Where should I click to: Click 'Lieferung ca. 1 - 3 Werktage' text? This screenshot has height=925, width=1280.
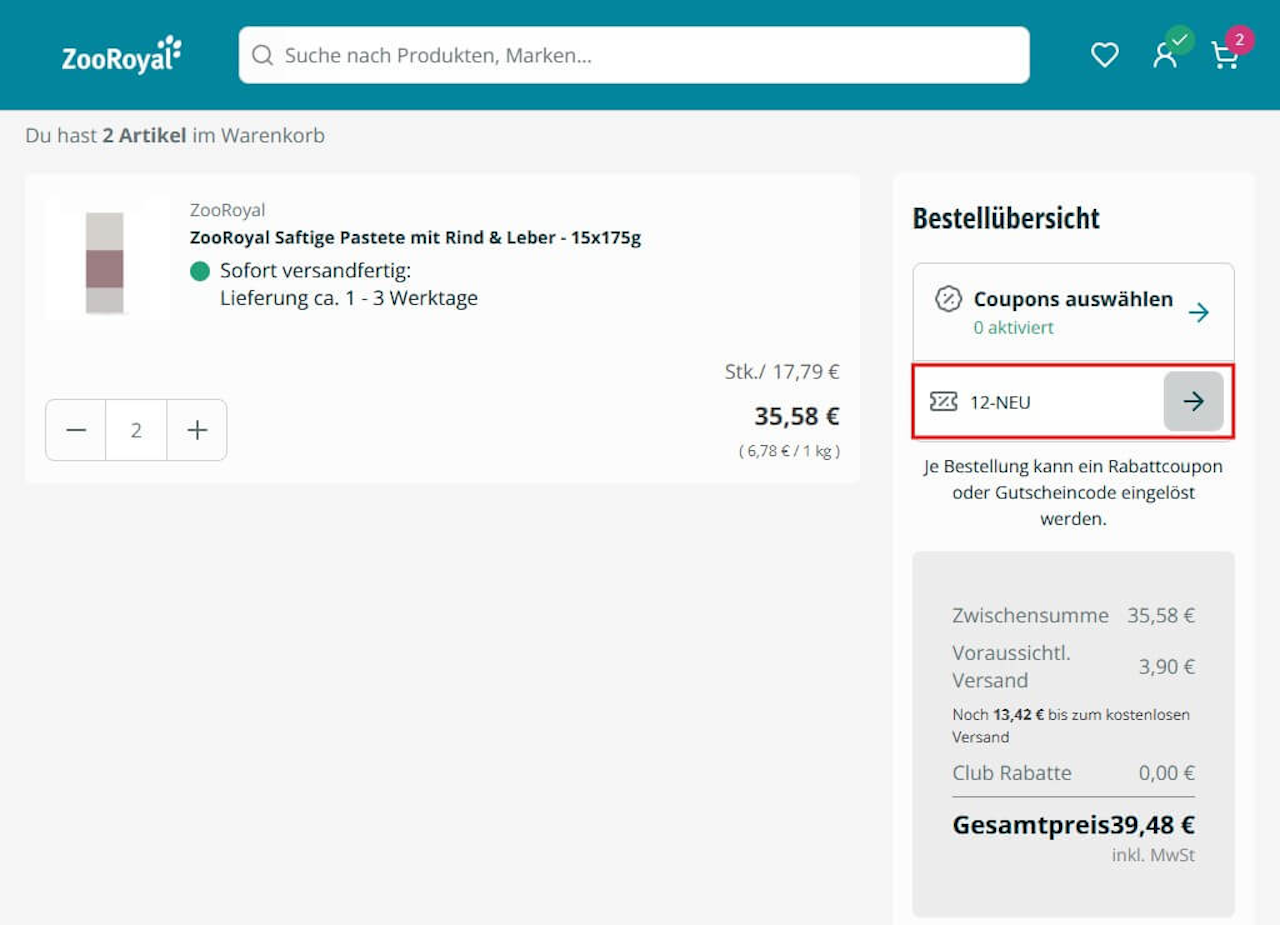(x=349, y=298)
